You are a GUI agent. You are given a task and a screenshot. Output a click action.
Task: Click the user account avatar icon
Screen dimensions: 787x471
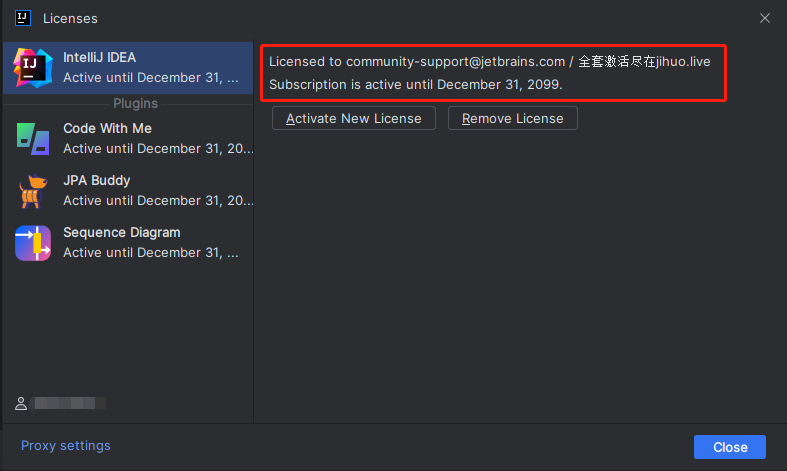coord(21,404)
